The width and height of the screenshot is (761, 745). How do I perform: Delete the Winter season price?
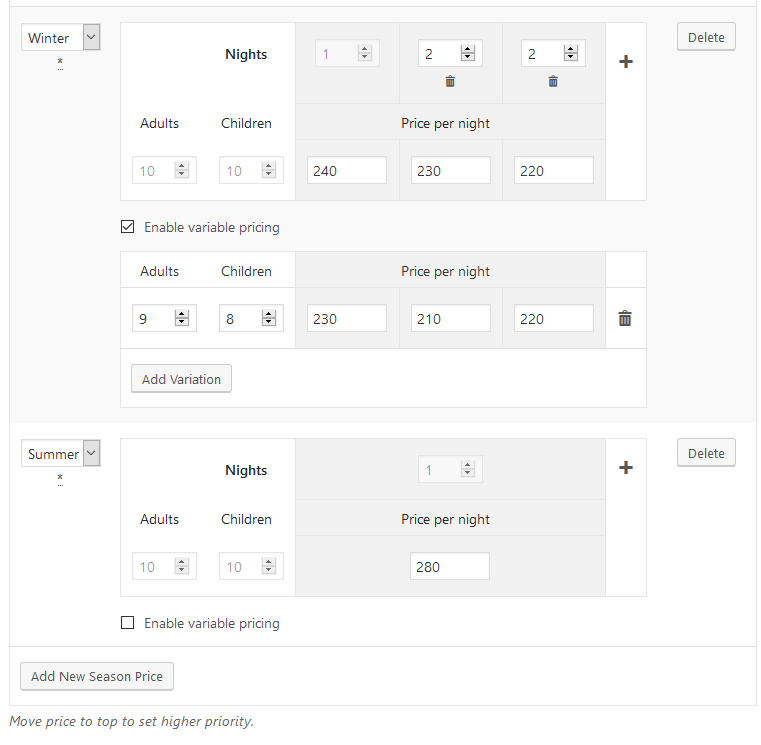coord(706,37)
